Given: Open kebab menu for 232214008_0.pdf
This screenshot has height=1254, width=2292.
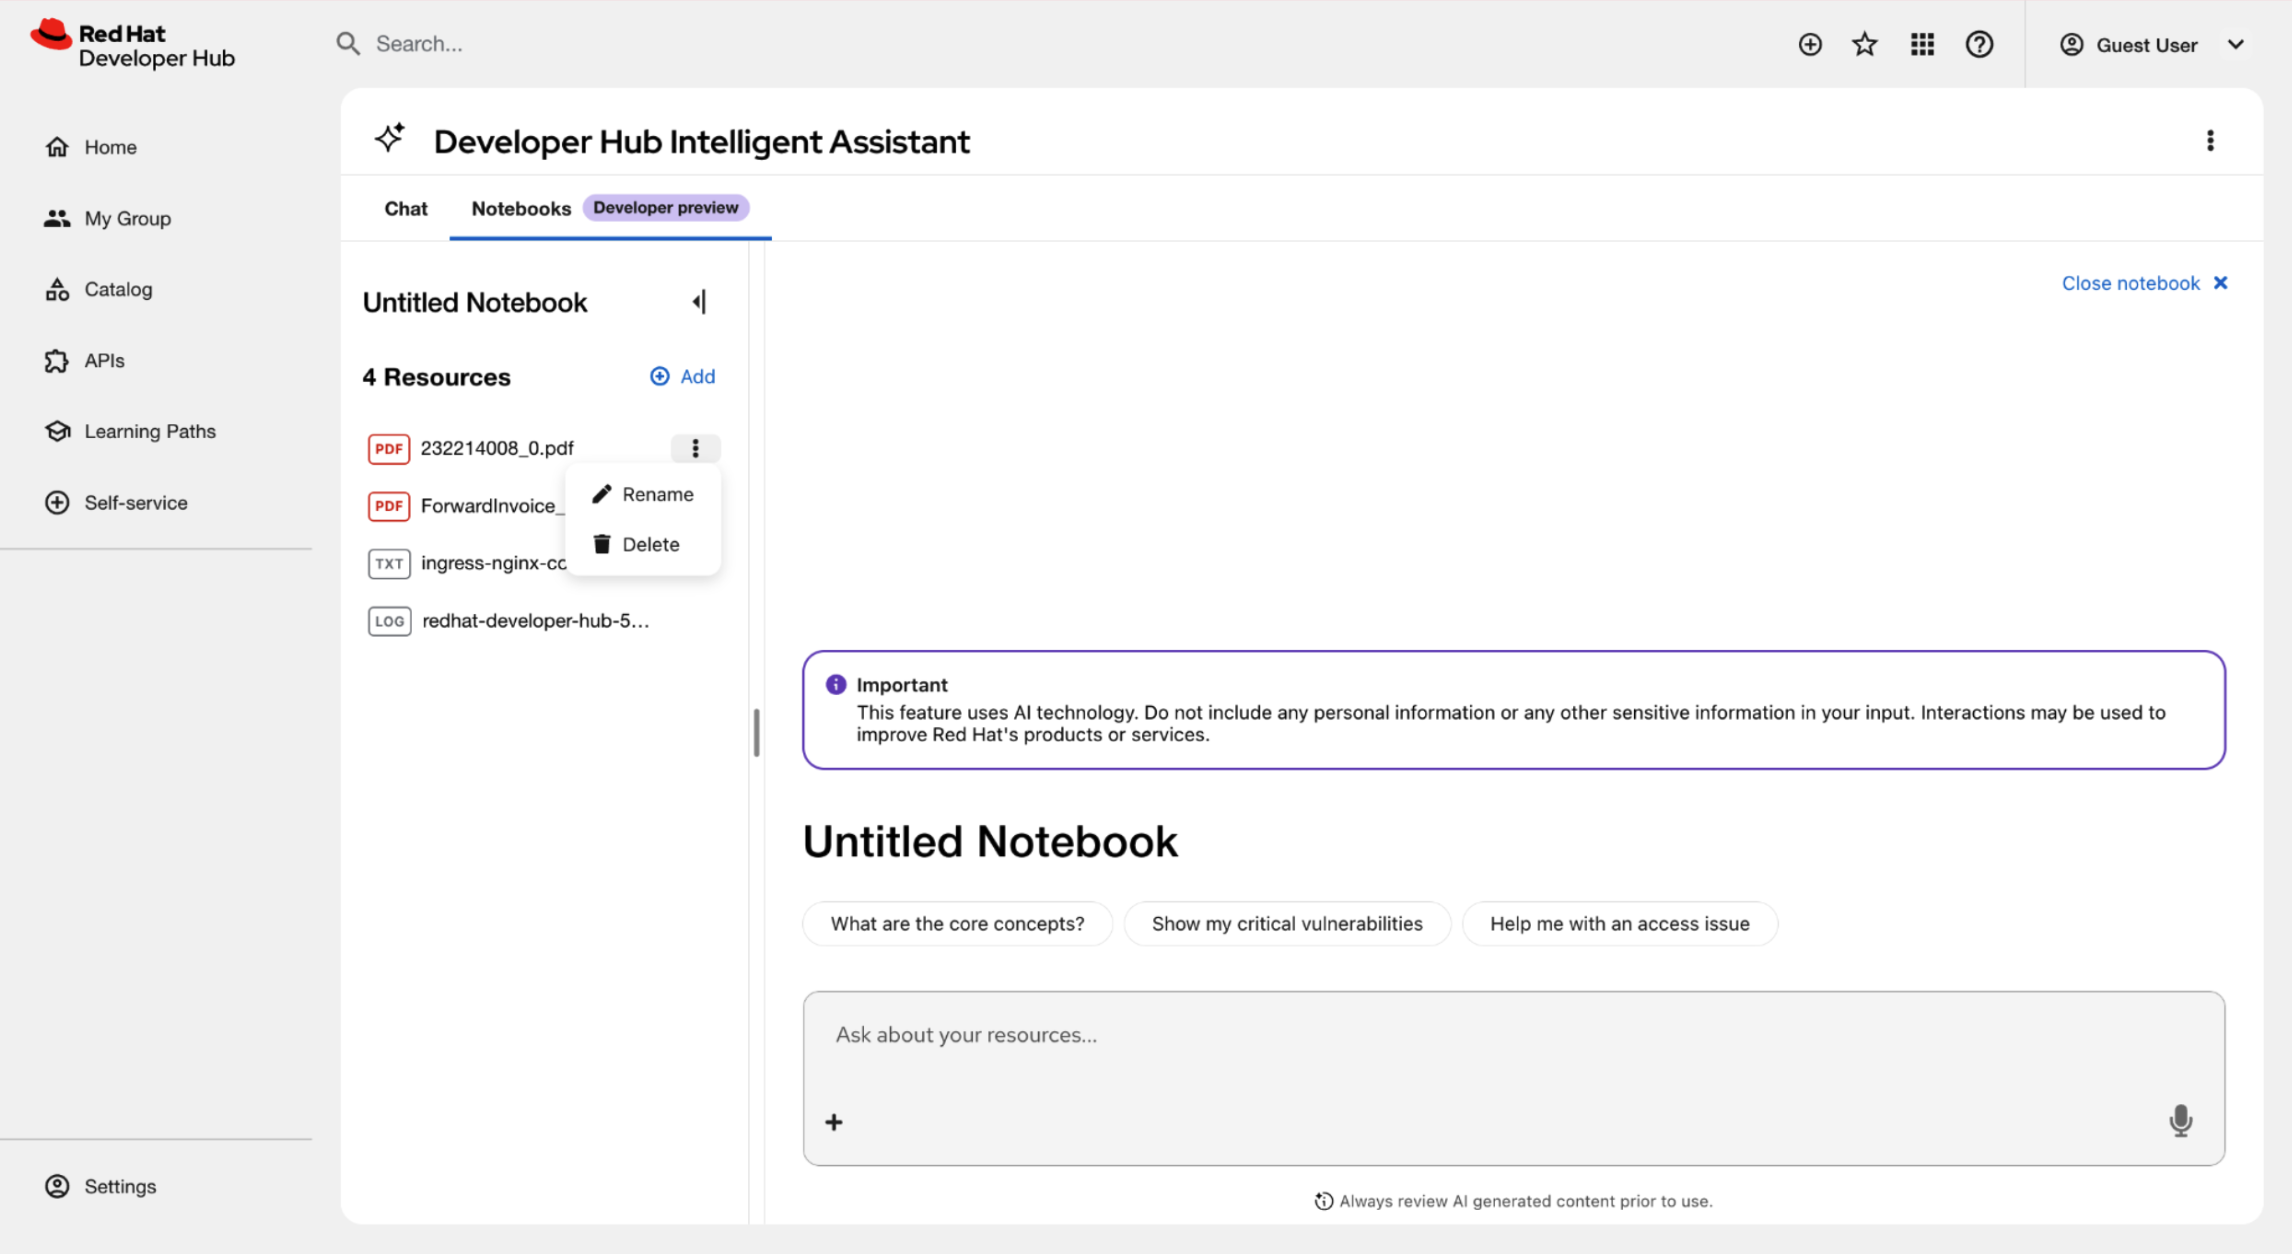Looking at the screenshot, I should (x=695, y=448).
